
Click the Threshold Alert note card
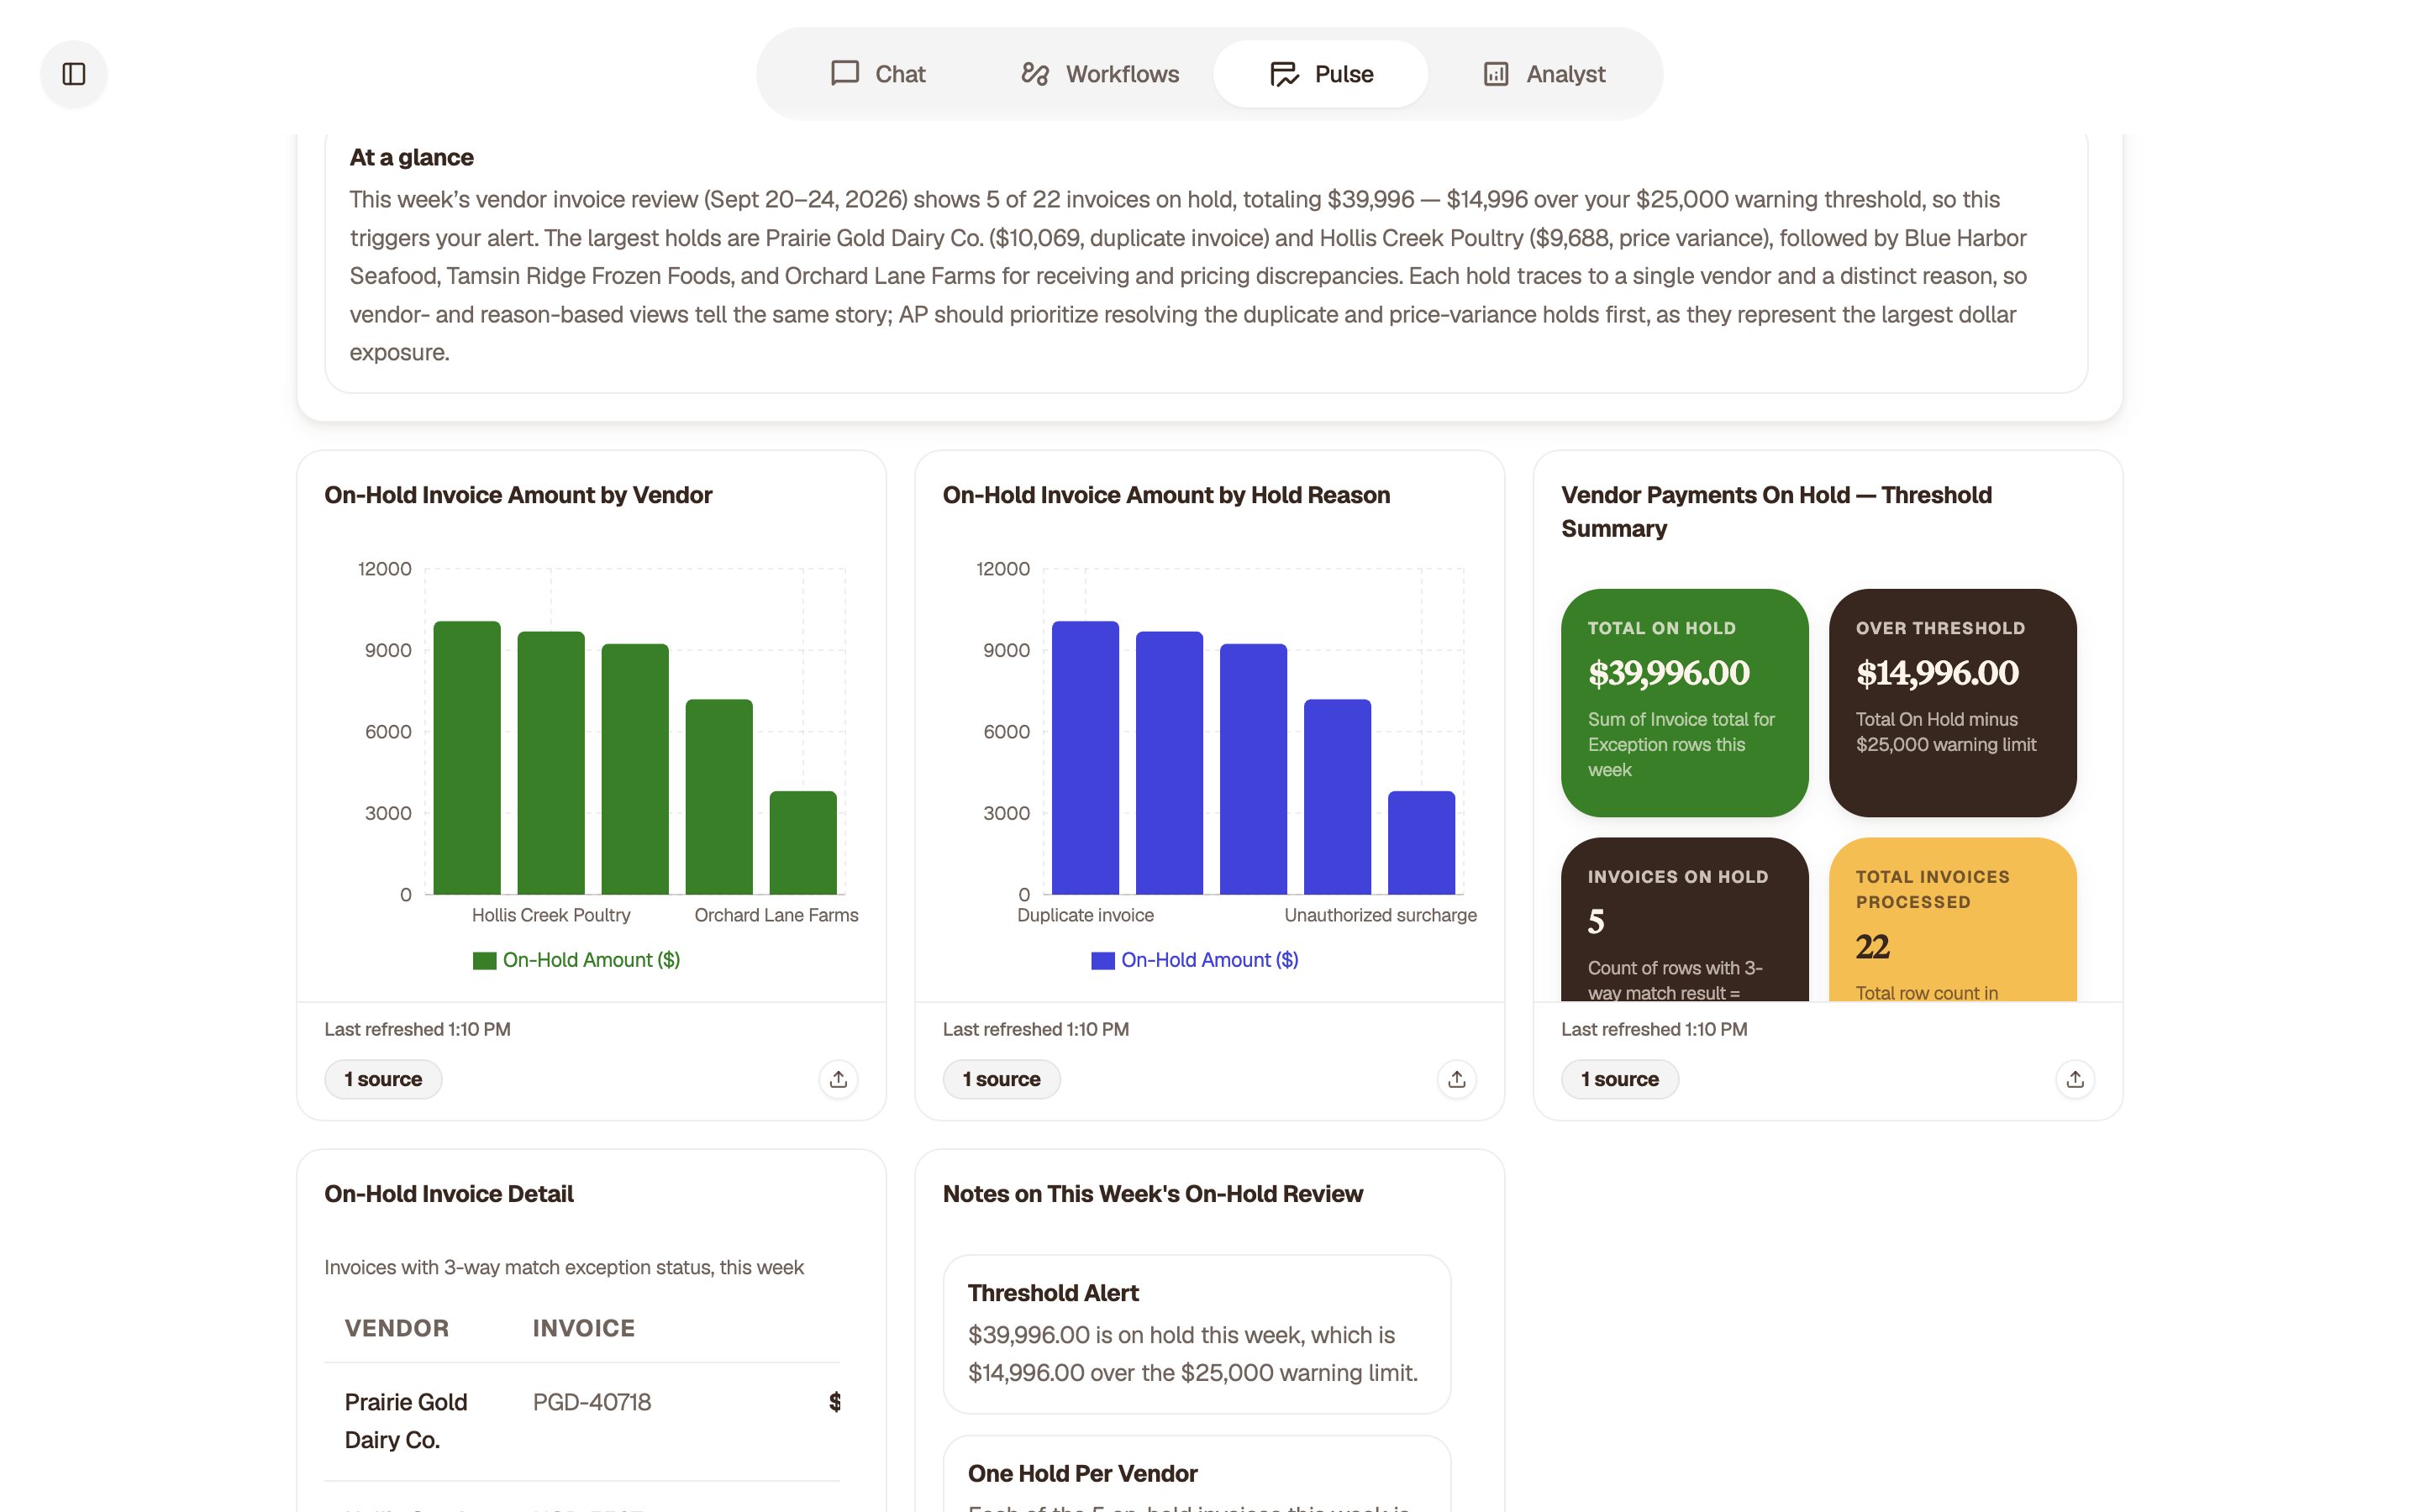[x=1197, y=1334]
